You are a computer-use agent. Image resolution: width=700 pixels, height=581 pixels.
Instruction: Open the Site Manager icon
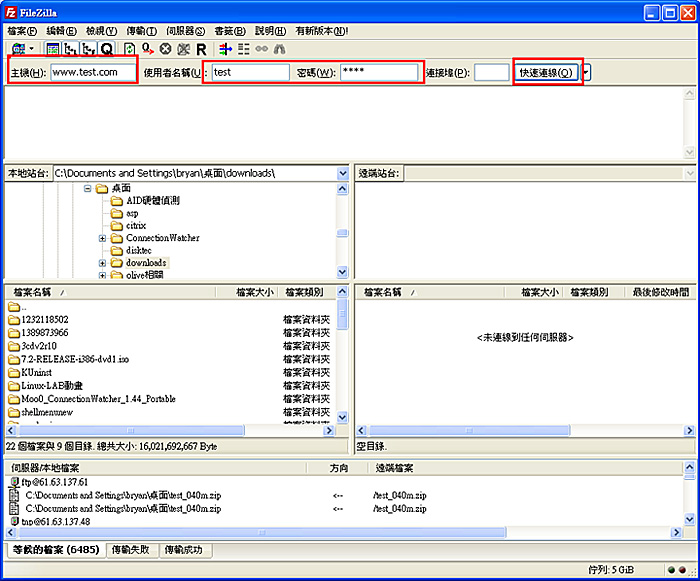click(x=19, y=49)
